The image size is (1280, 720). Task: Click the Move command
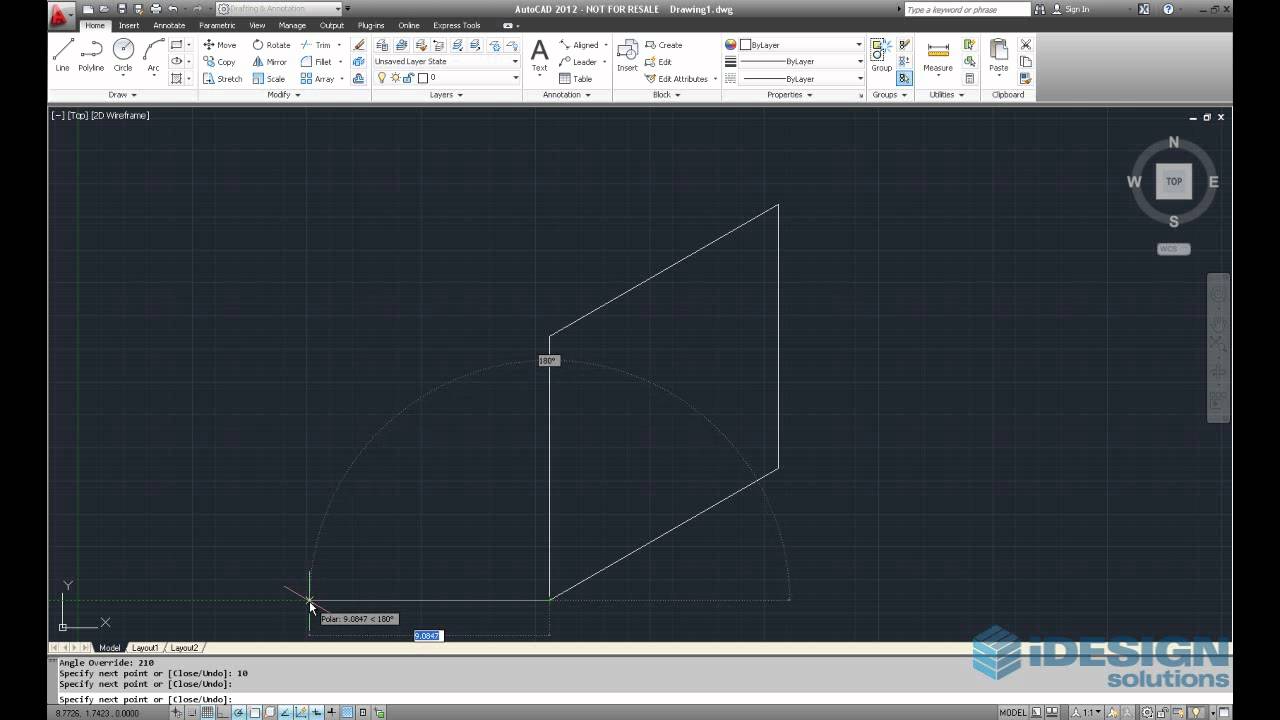[x=220, y=45]
